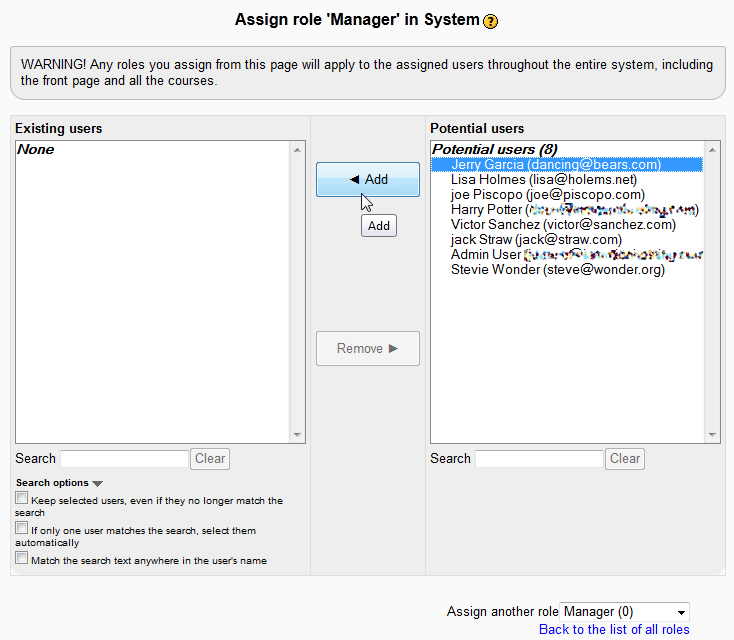This screenshot has height=640, width=734.
Task: Check 'Match the search text anywhere' option
Action: coord(22,559)
